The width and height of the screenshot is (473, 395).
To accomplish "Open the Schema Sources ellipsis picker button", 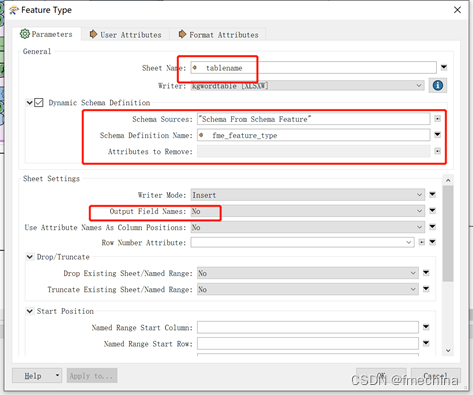I will (x=438, y=119).
